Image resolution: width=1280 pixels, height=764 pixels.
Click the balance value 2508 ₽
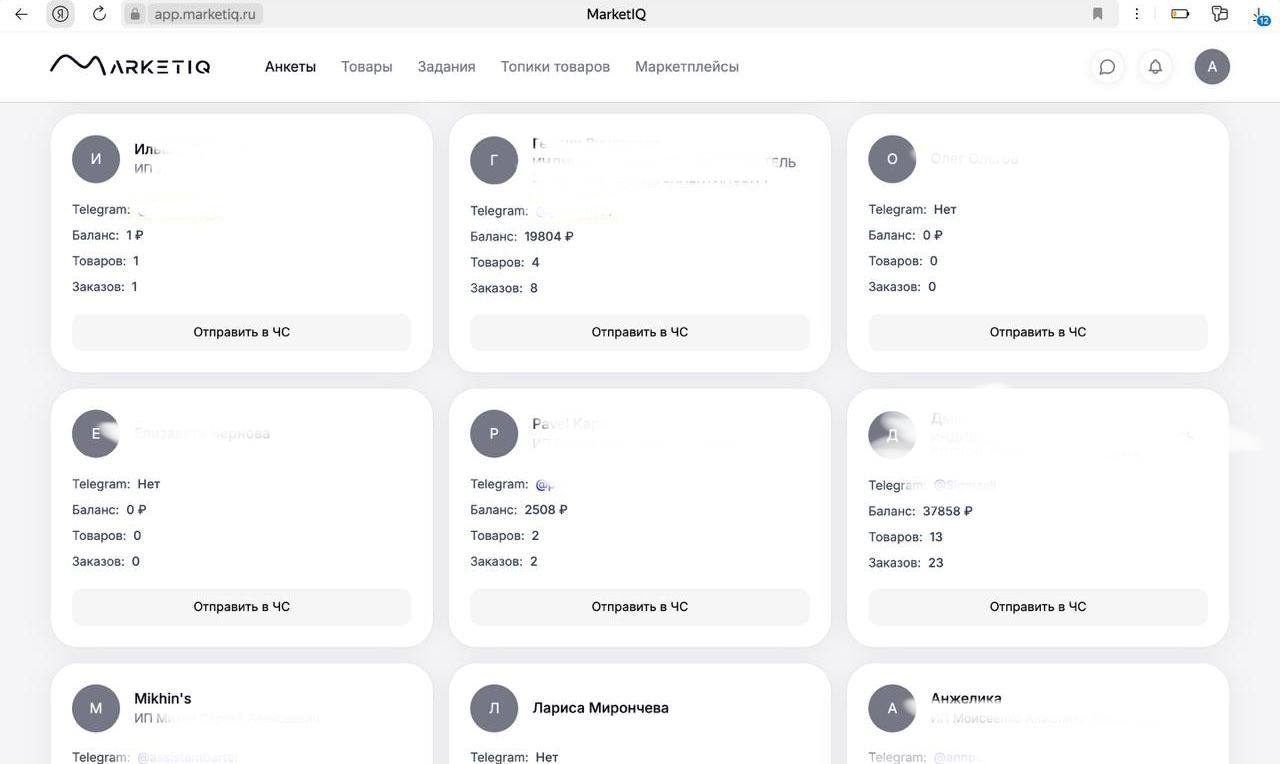tap(546, 510)
